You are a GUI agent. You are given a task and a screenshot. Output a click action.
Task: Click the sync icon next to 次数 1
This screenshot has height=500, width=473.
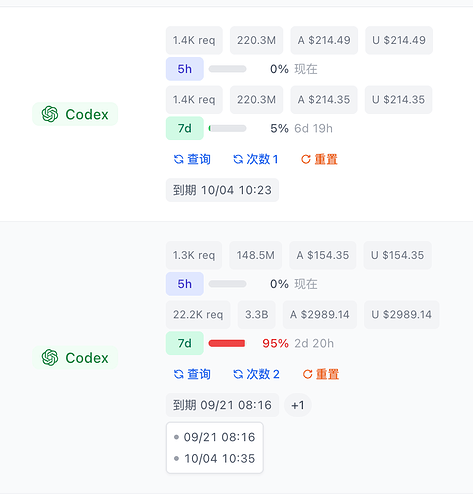(x=238, y=159)
